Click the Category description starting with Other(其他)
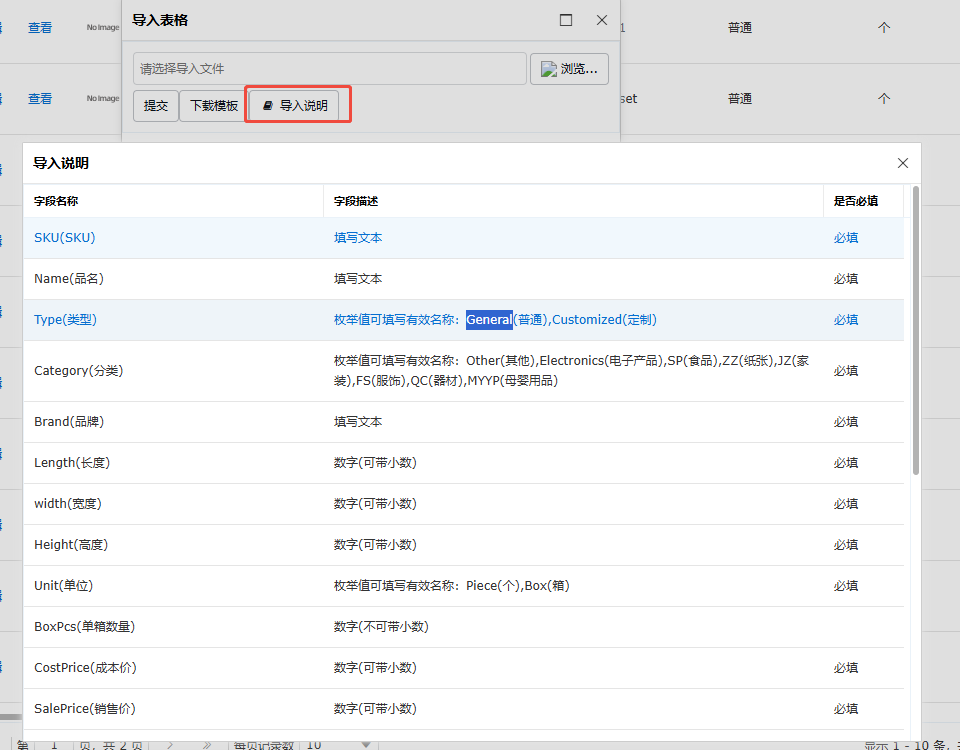The height and width of the screenshot is (750, 960). (x=572, y=370)
